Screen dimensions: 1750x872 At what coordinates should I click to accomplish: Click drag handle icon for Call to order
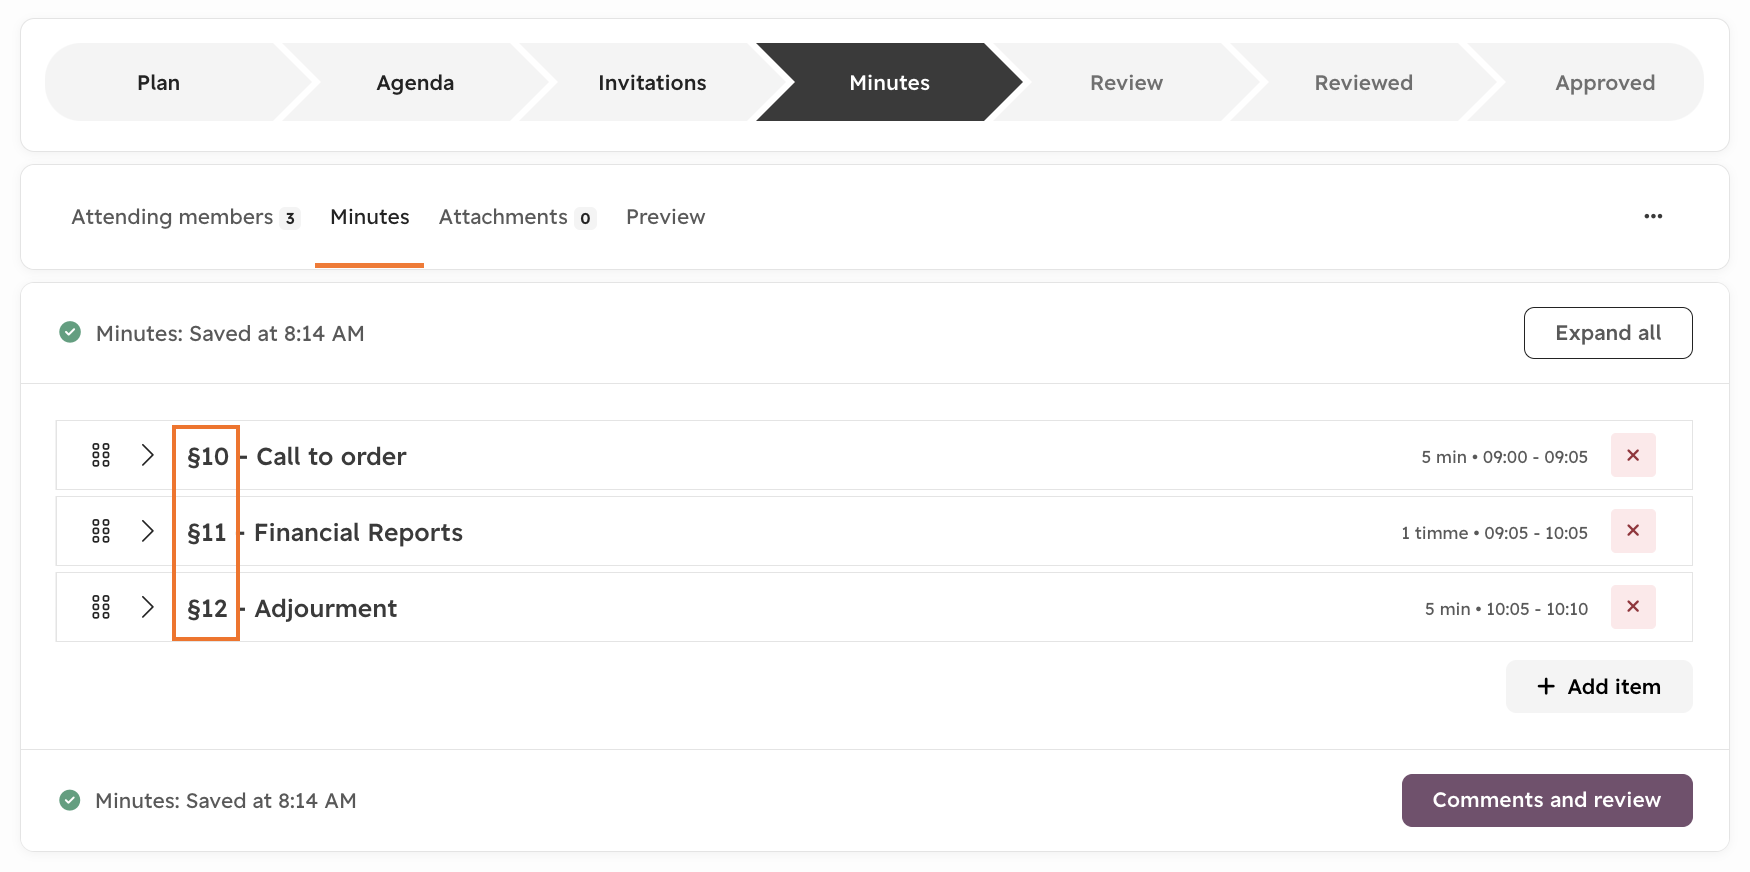point(101,455)
